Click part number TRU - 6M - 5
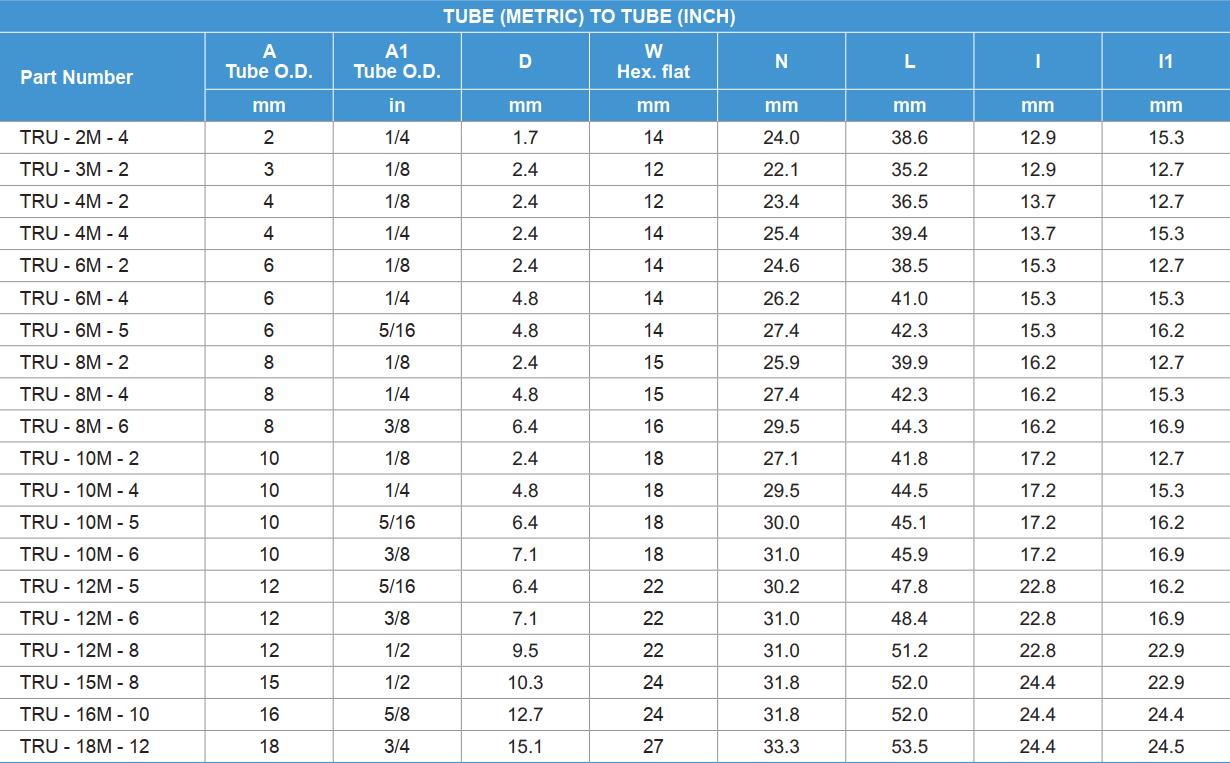Screen dimensions: 1230x763 (74, 330)
